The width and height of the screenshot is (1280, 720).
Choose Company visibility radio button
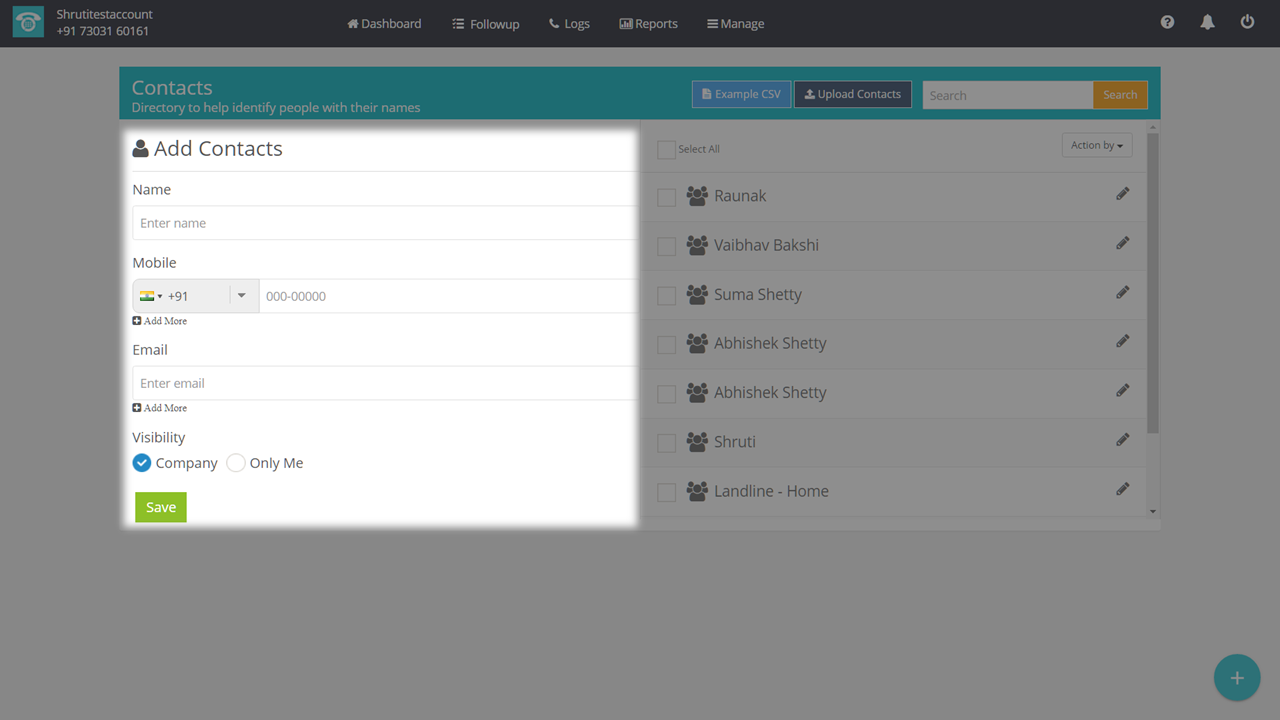pos(142,463)
